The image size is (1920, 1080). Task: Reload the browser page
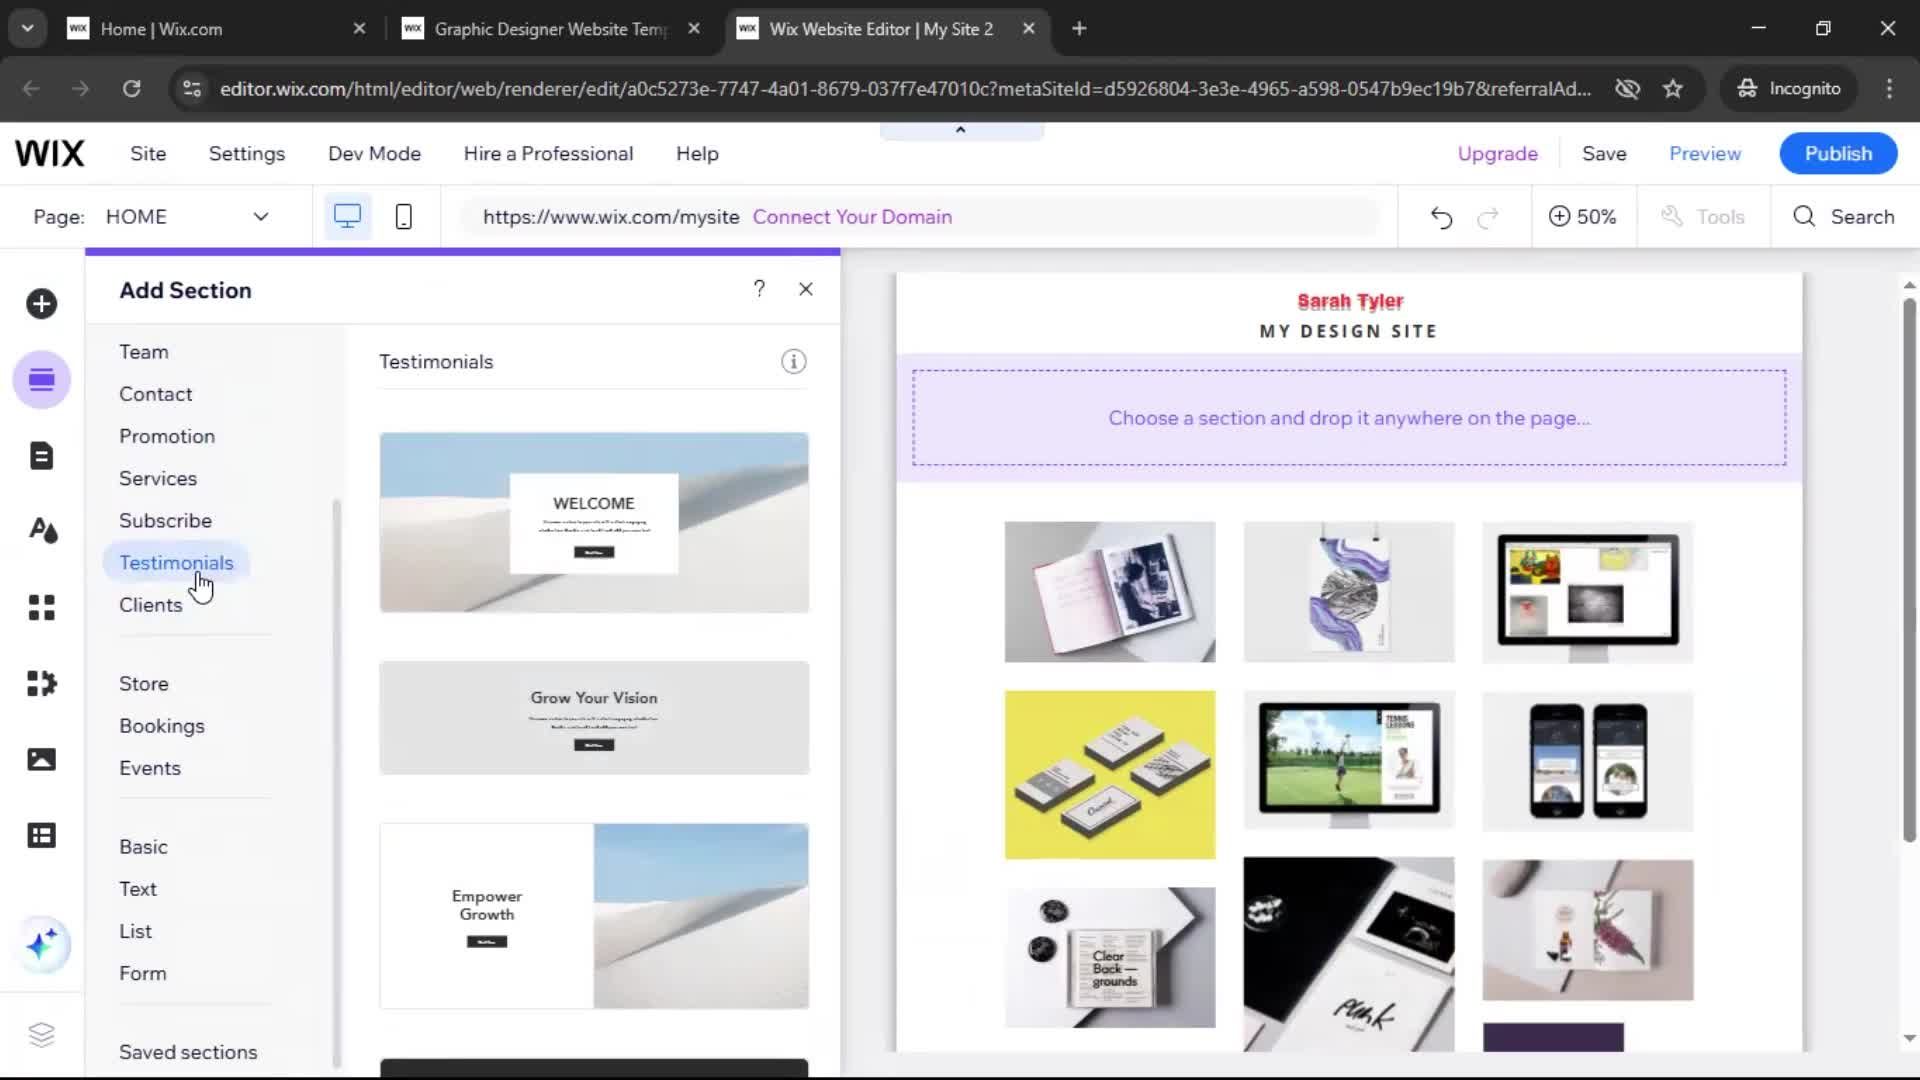131,89
